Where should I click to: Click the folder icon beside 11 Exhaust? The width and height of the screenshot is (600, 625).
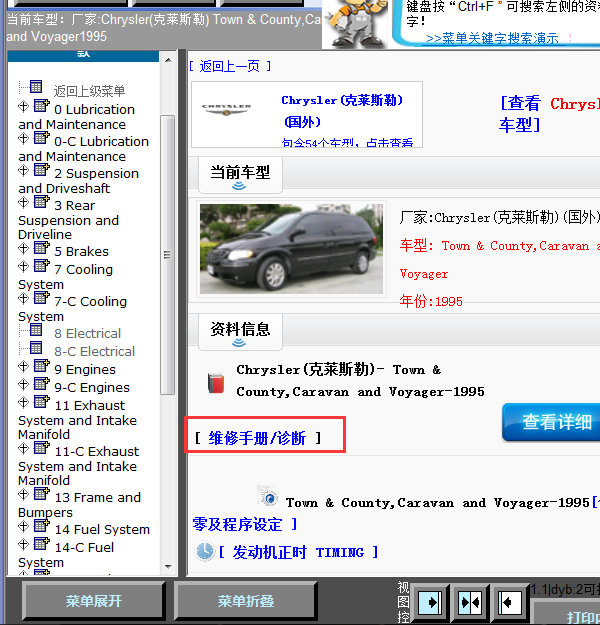tap(41, 402)
